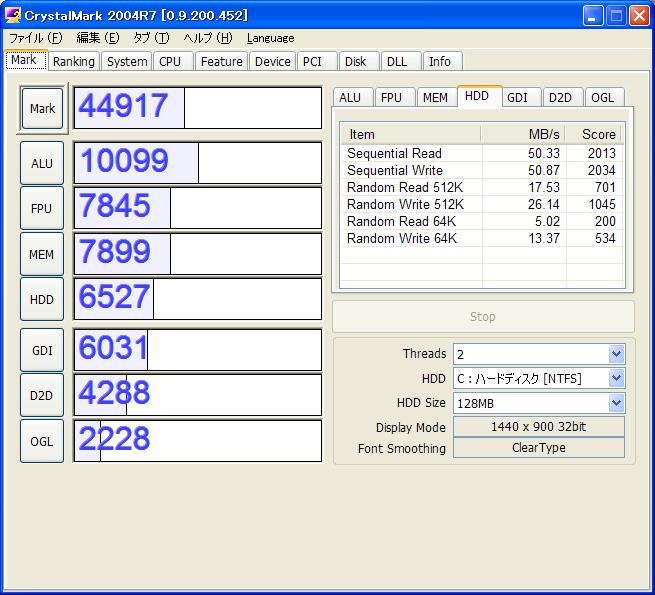Show MEM results tab in details panel
Screen dimensions: 655x595
(437, 97)
